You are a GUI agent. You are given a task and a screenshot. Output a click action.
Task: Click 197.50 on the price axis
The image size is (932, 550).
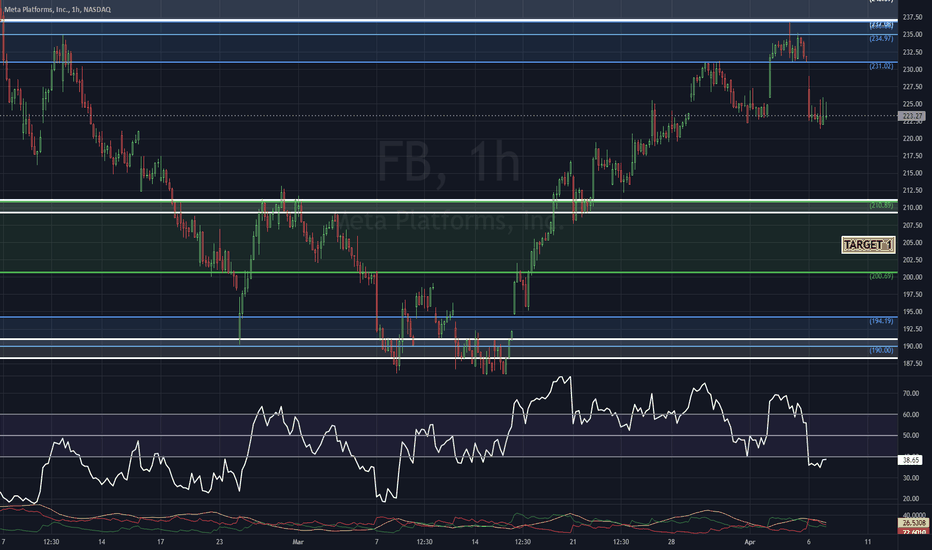912,294
